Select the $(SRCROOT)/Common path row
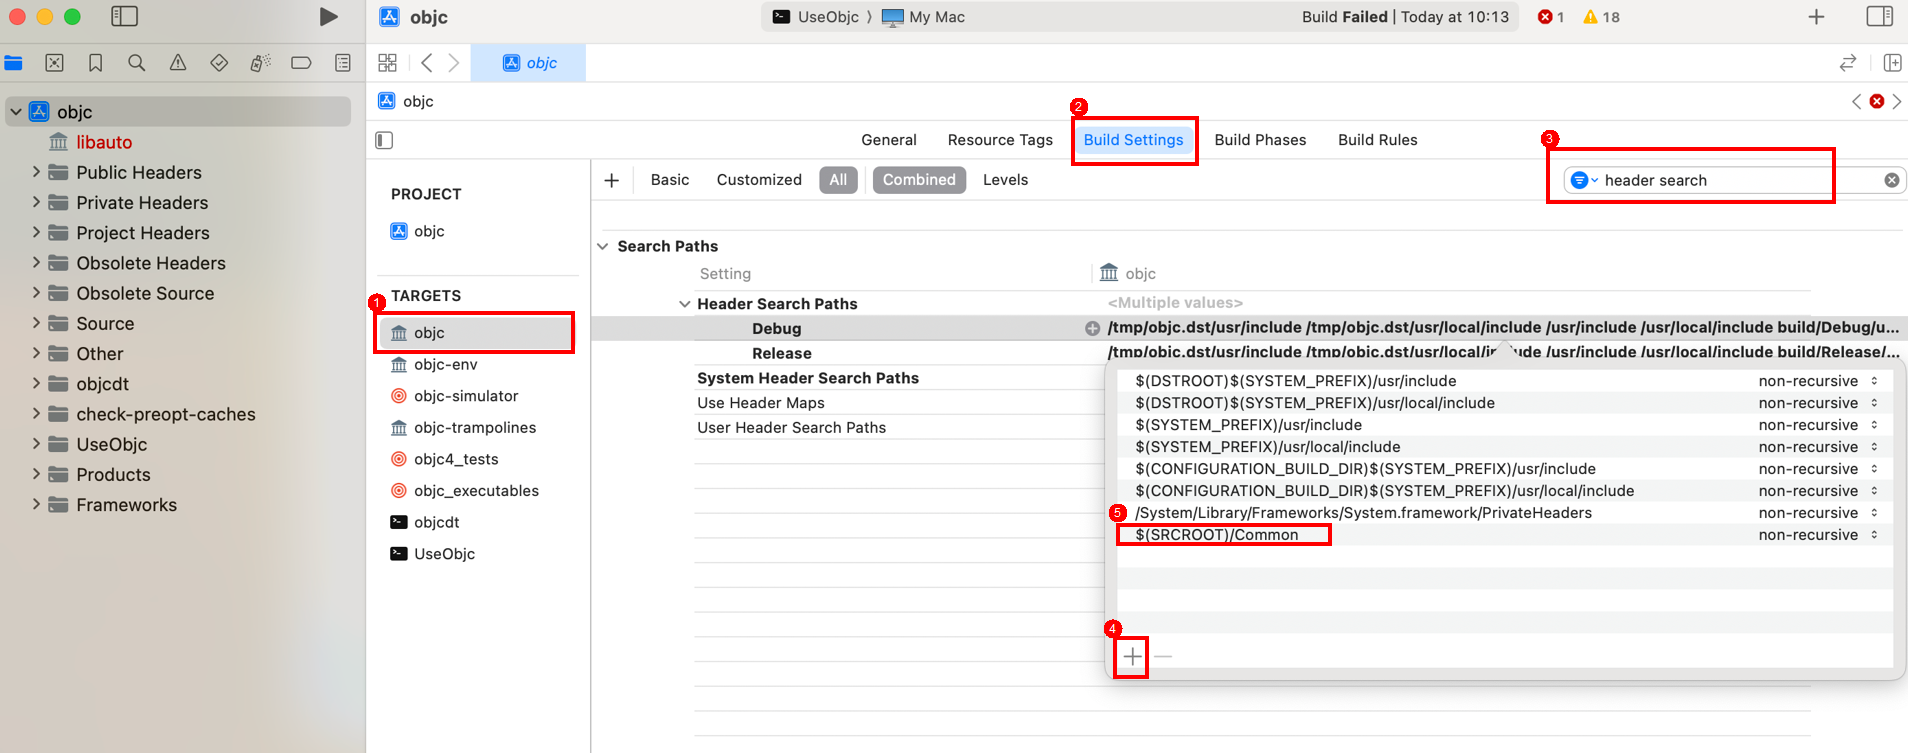 click(x=1505, y=535)
